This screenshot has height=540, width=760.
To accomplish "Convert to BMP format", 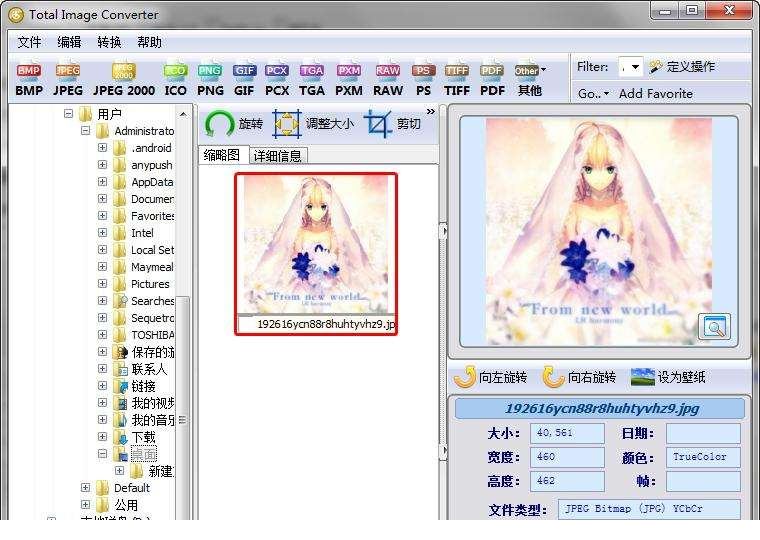I will pos(29,79).
